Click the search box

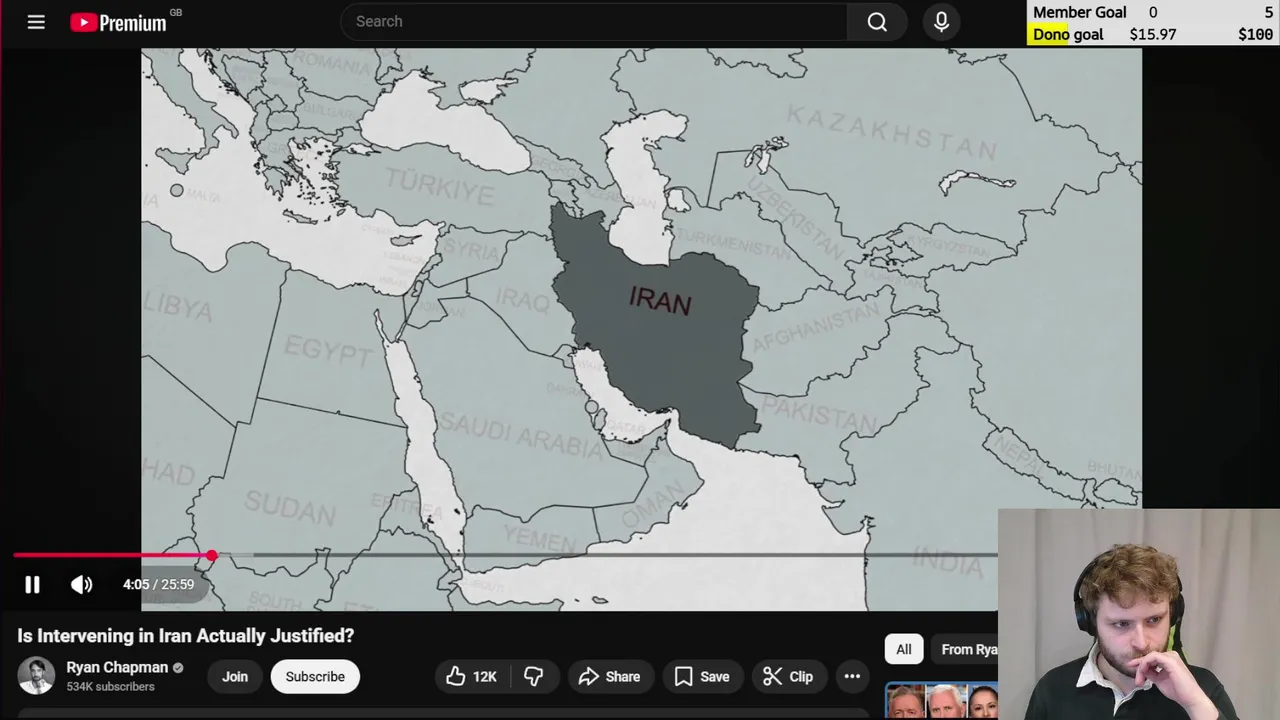tap(594, 21)
